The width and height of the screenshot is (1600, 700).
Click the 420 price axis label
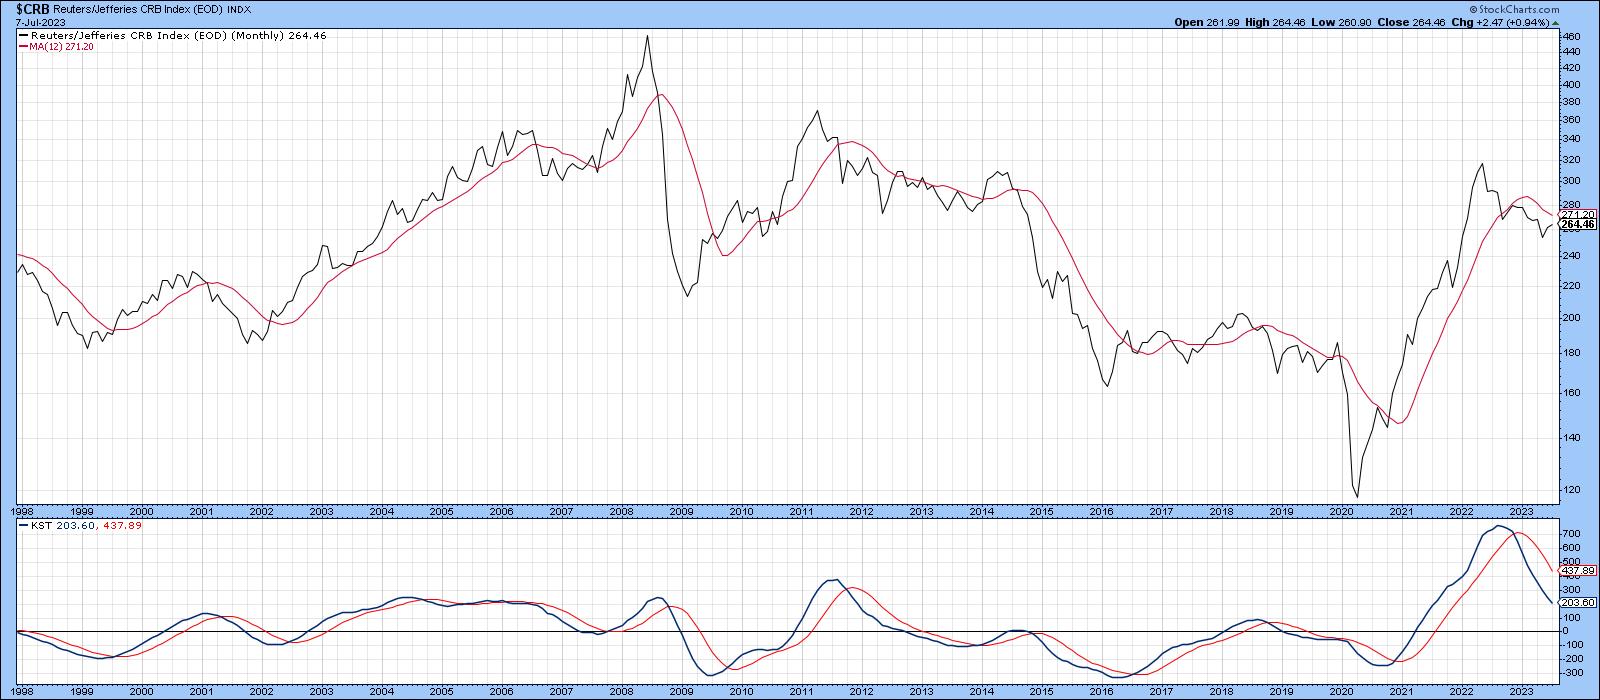(x=1571, y=68)
